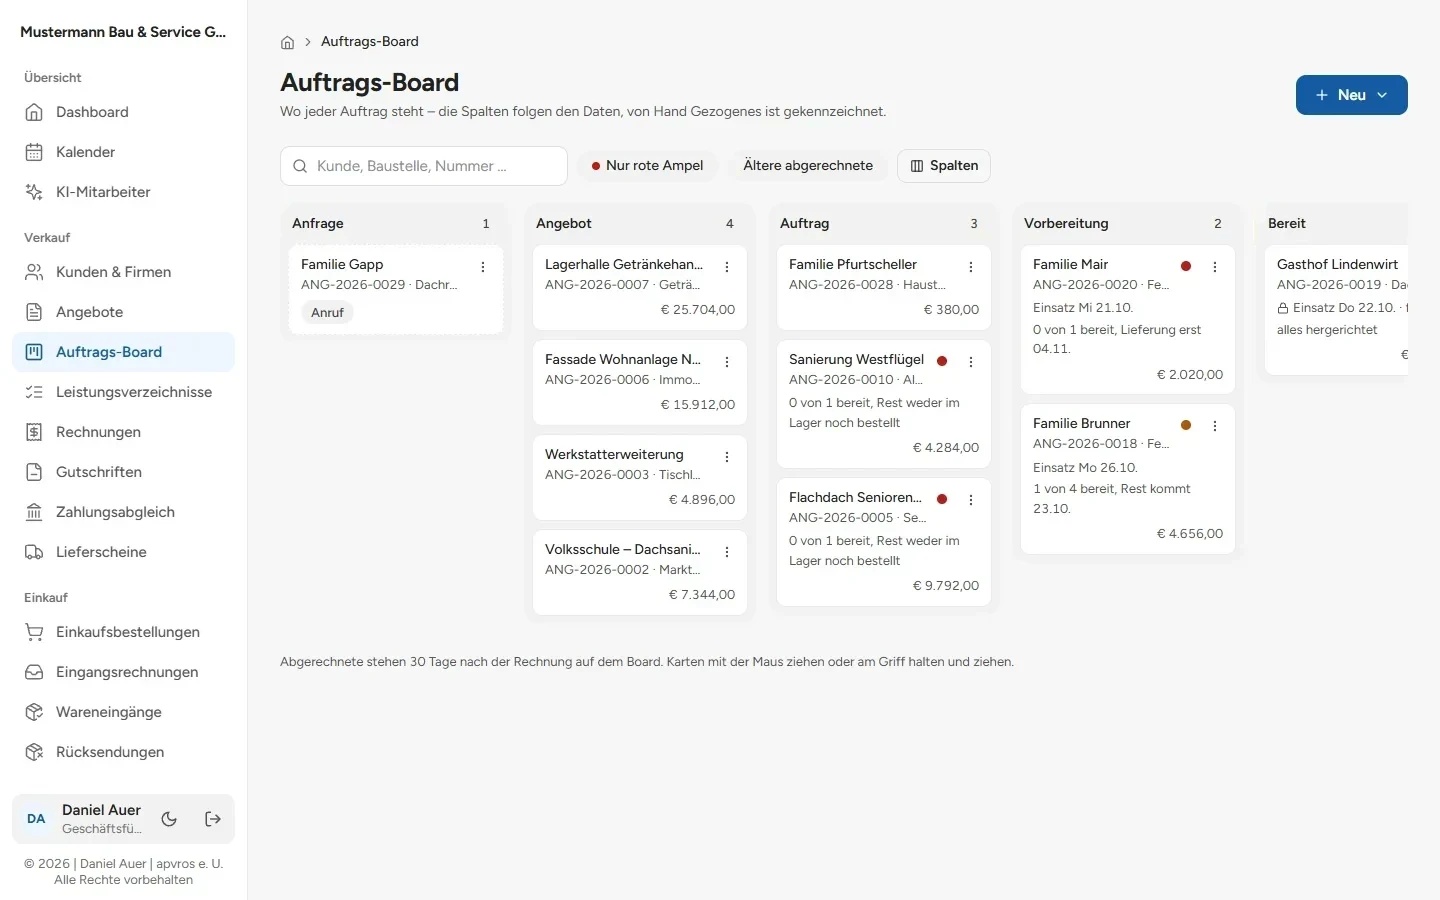Toggle the Ältere abgerechnete filter
The width and height of the screenshot is (1440, 900).
(808, 166)
